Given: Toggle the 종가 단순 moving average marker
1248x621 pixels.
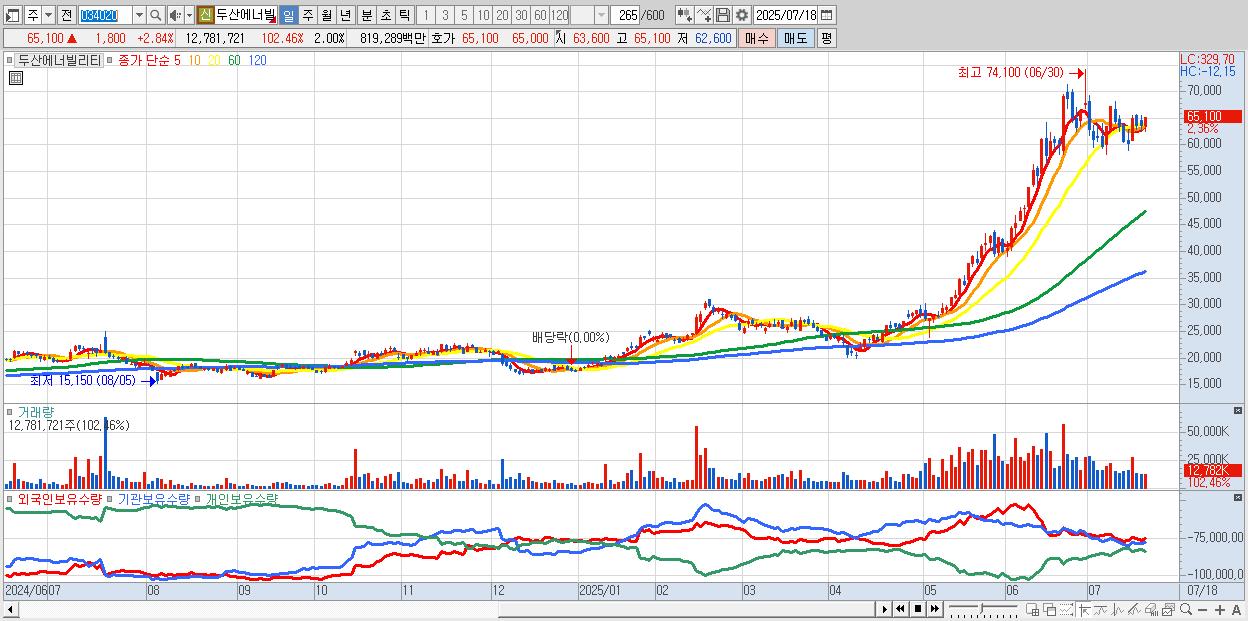Looking at the screenshot, I should (x=111, y=60).
